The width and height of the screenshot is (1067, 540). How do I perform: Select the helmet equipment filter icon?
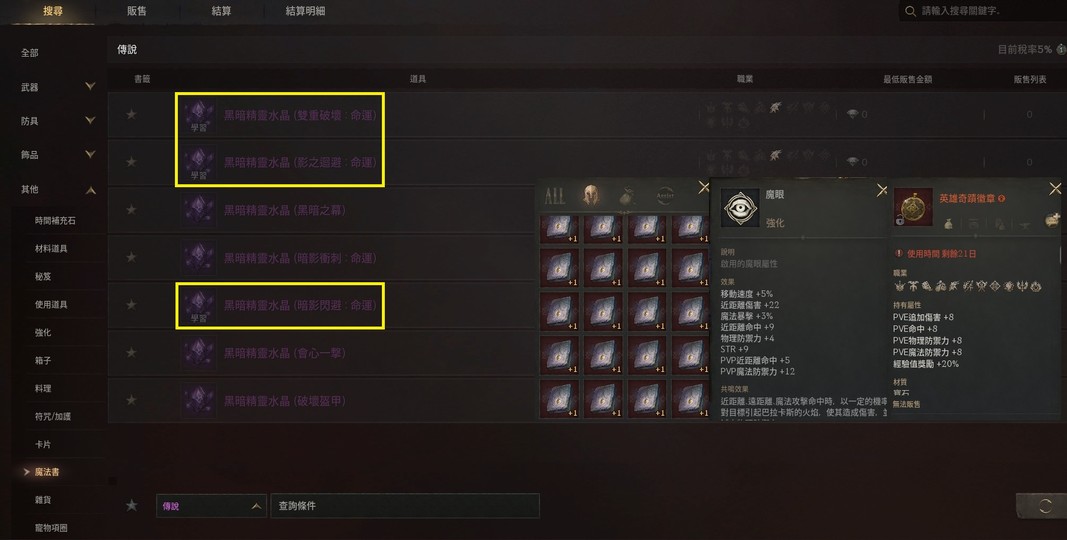pyautogui.click(x=591, y=196)
